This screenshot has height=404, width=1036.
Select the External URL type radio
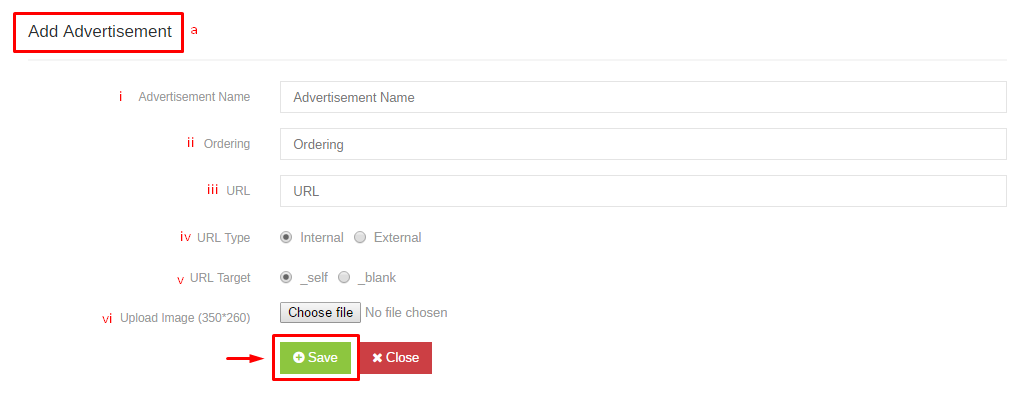[359, 237]
